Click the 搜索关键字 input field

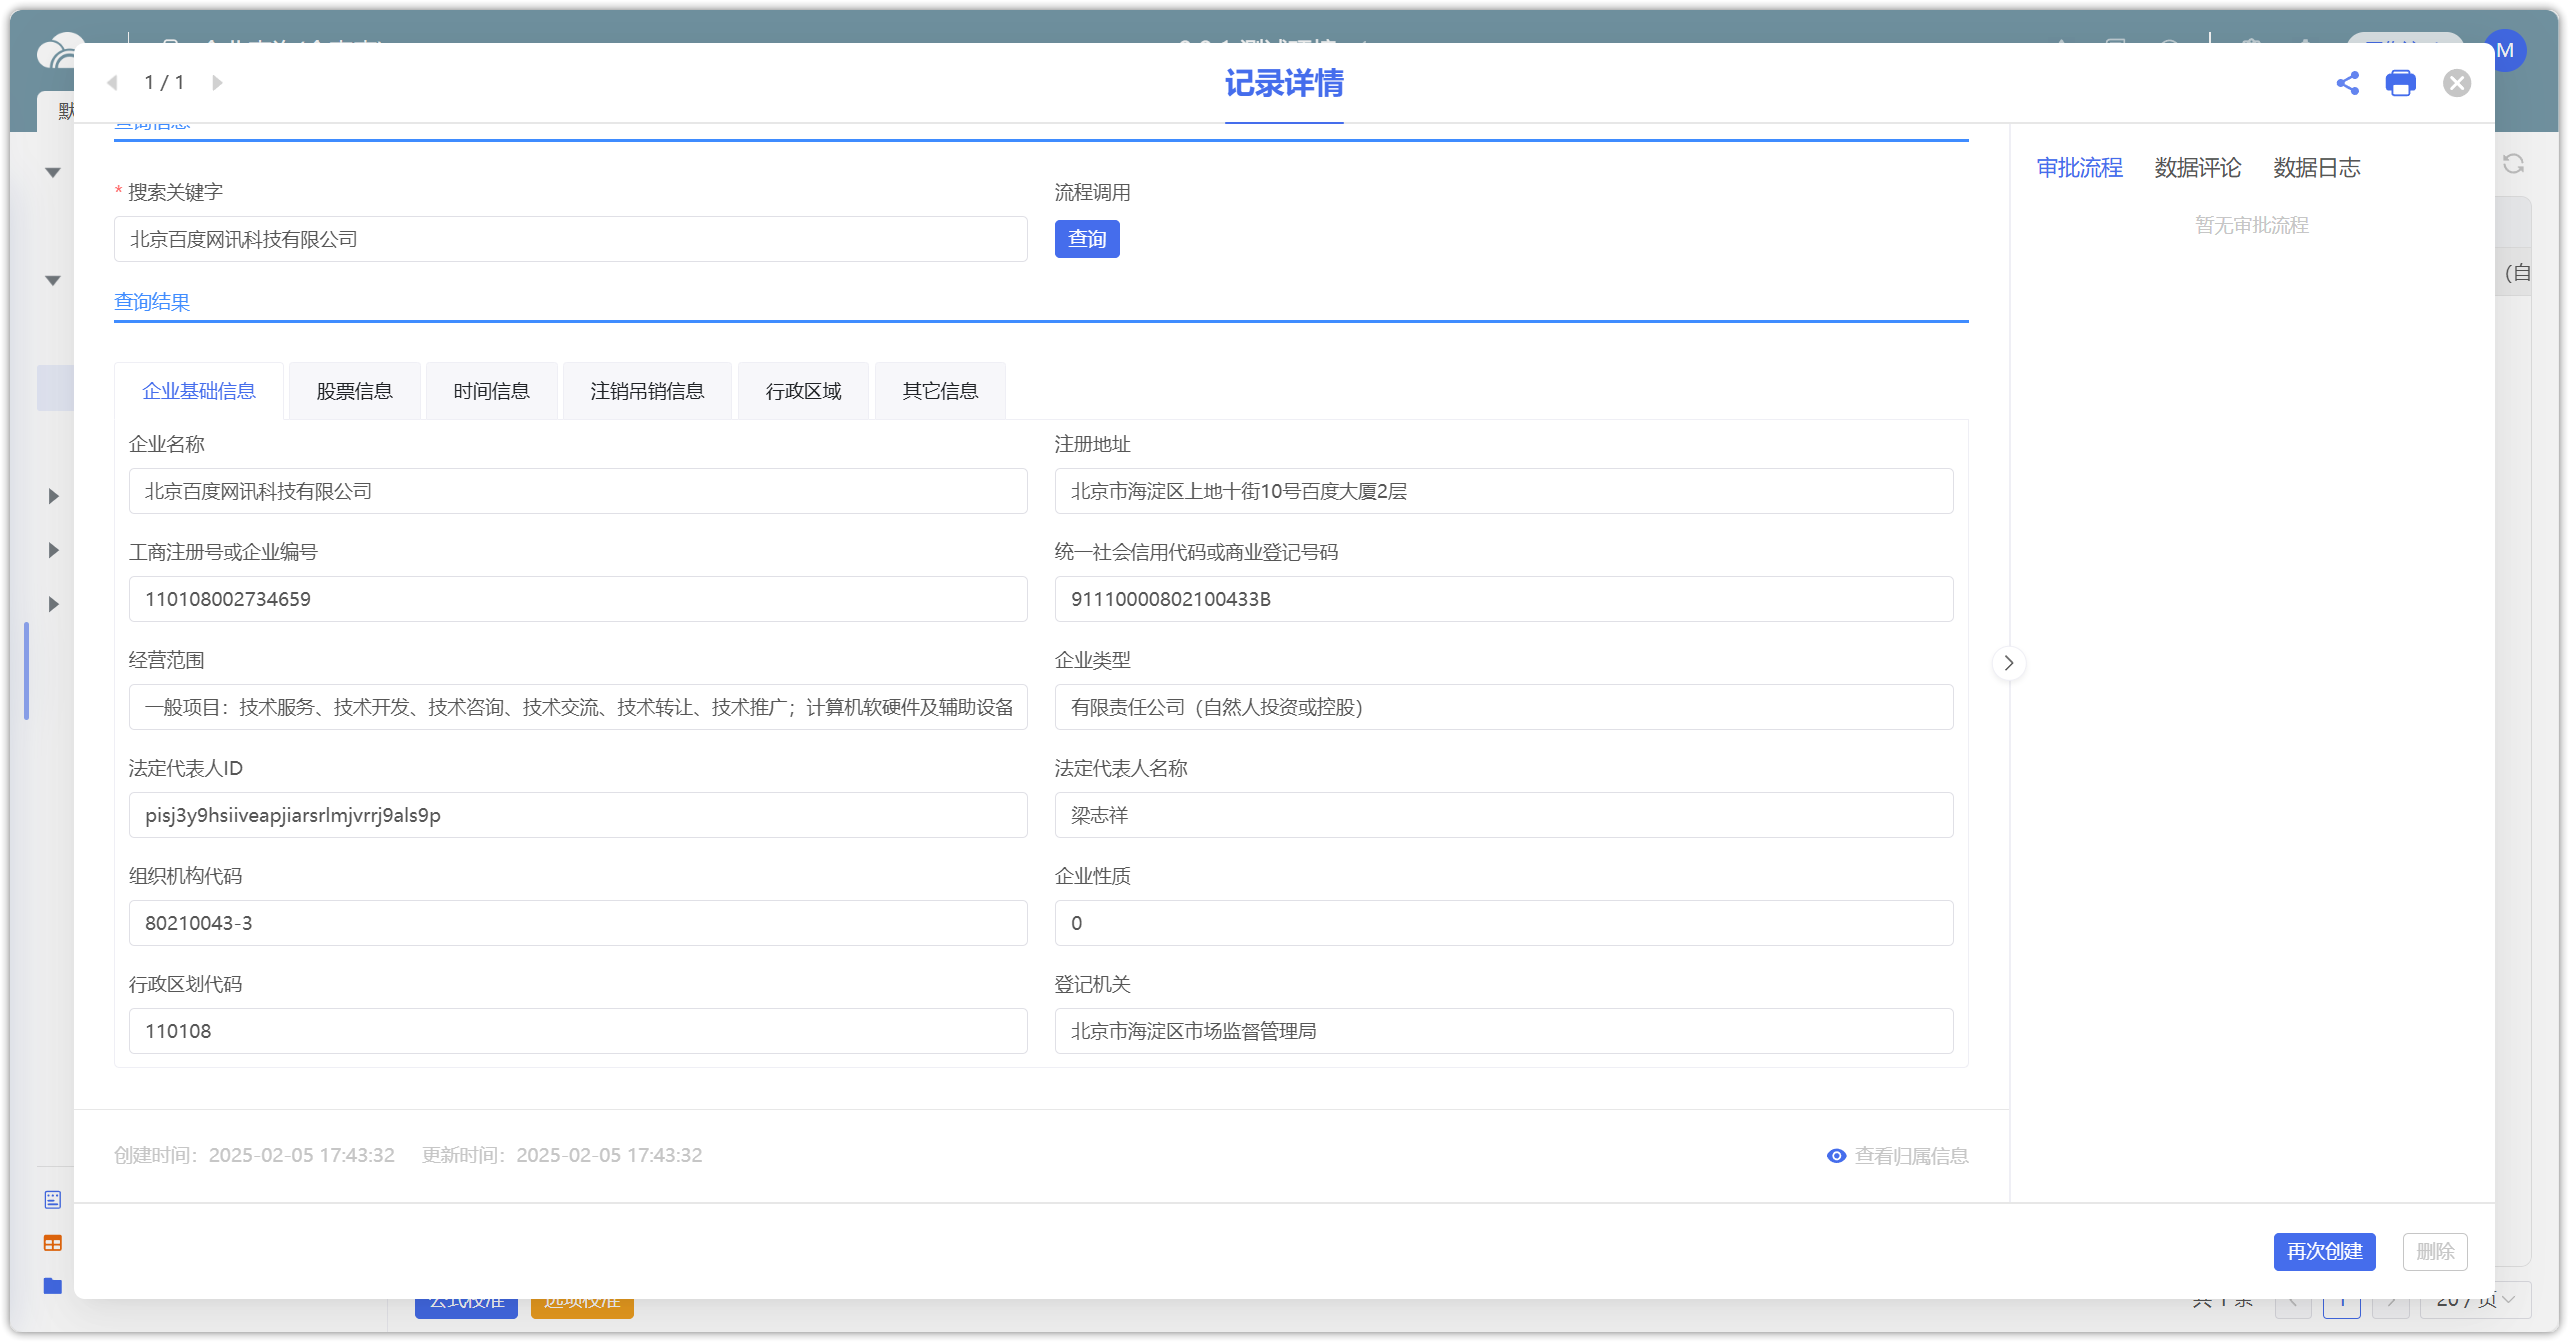pyautogui.click(x=570, y=239)
